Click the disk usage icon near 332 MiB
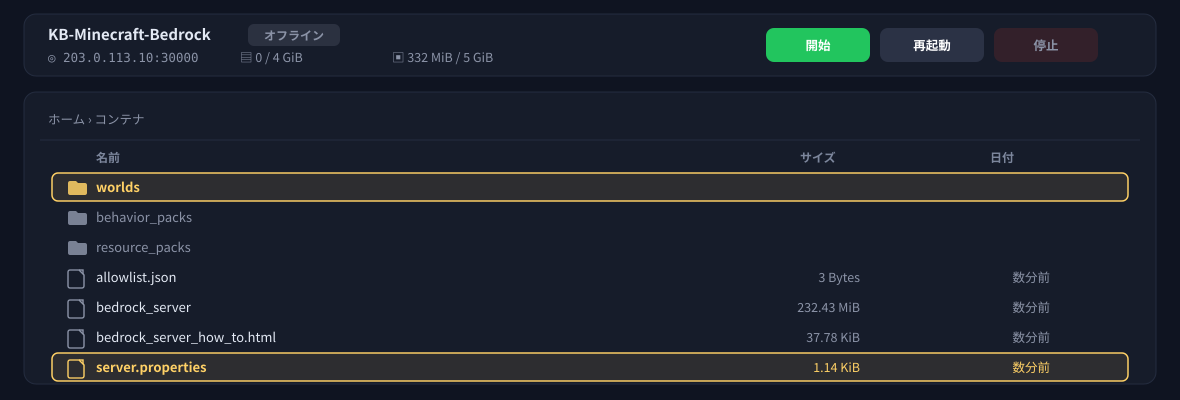The height and width of the screenshot is (400, 1180). [x=398, y=57]
